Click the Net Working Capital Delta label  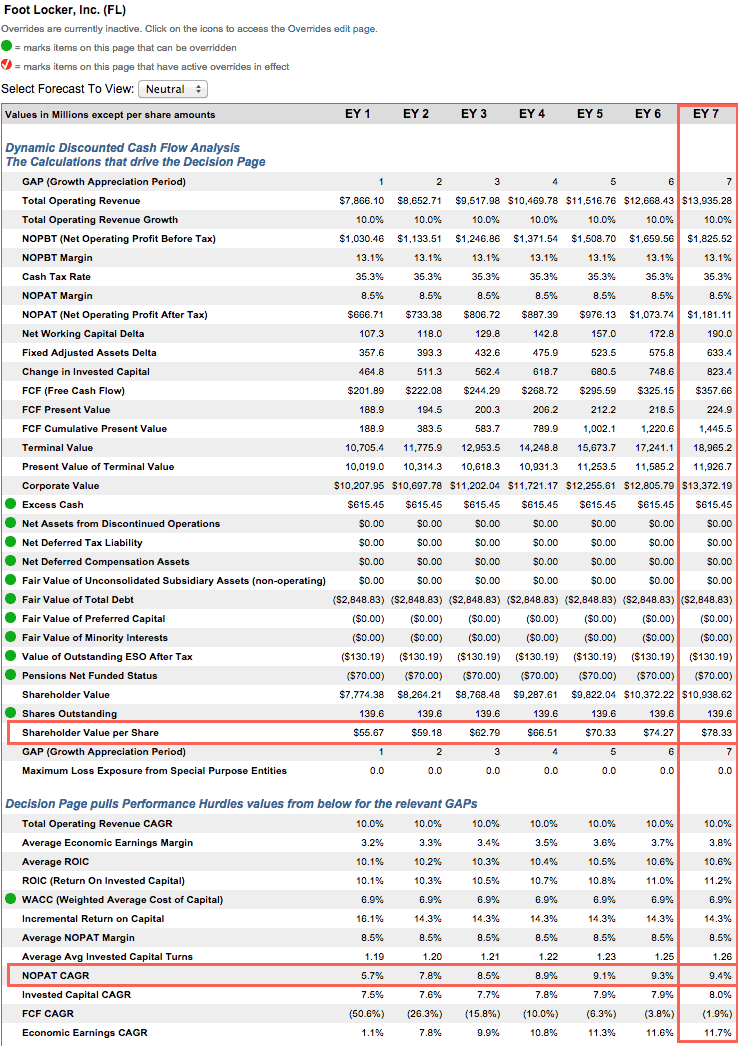83,334
